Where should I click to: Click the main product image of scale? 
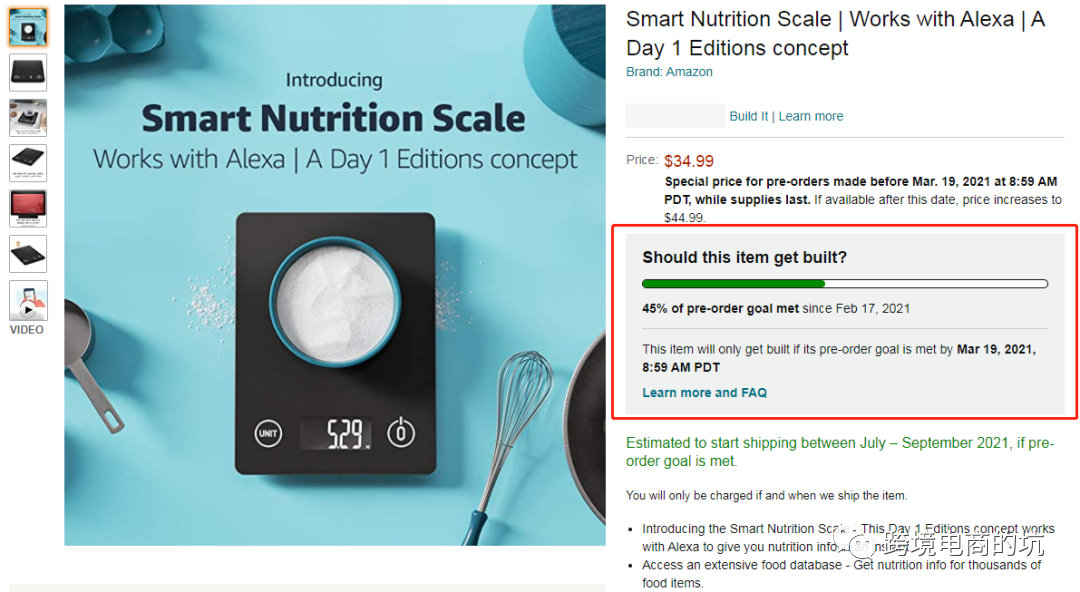[335, 275]
